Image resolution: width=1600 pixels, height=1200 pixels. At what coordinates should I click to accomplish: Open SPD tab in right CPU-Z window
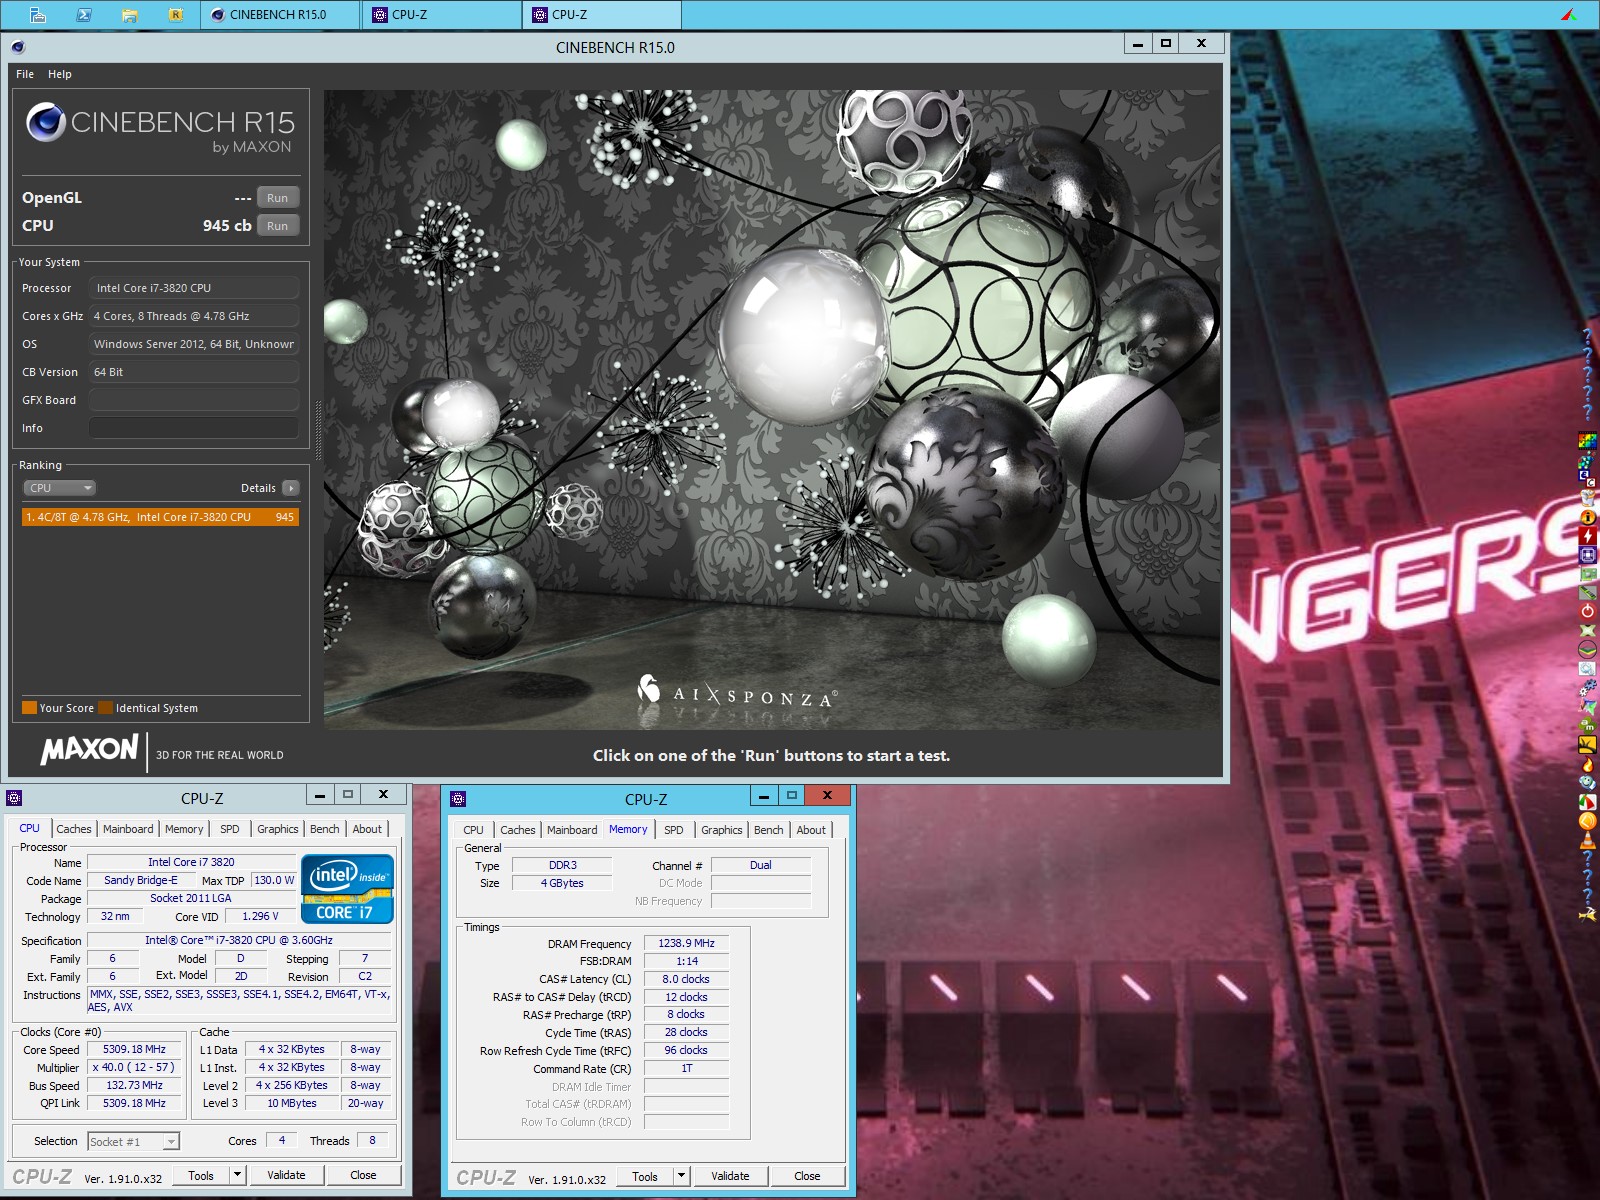pos(674,830)
